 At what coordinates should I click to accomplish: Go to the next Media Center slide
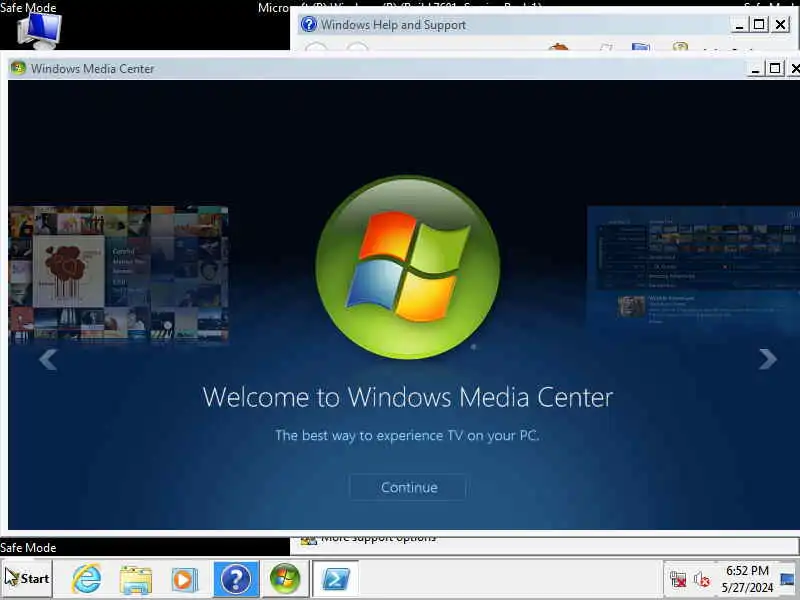click(x=767, y=359)
